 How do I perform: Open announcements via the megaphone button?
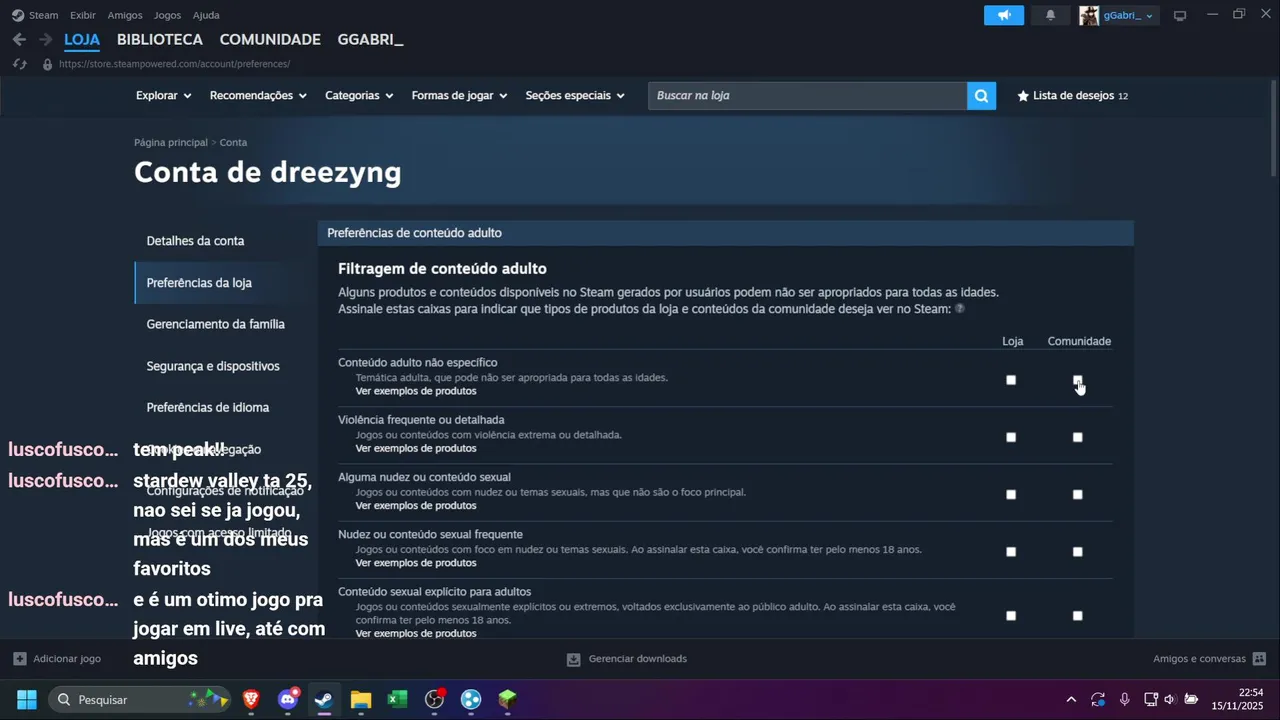(1004, 15)
